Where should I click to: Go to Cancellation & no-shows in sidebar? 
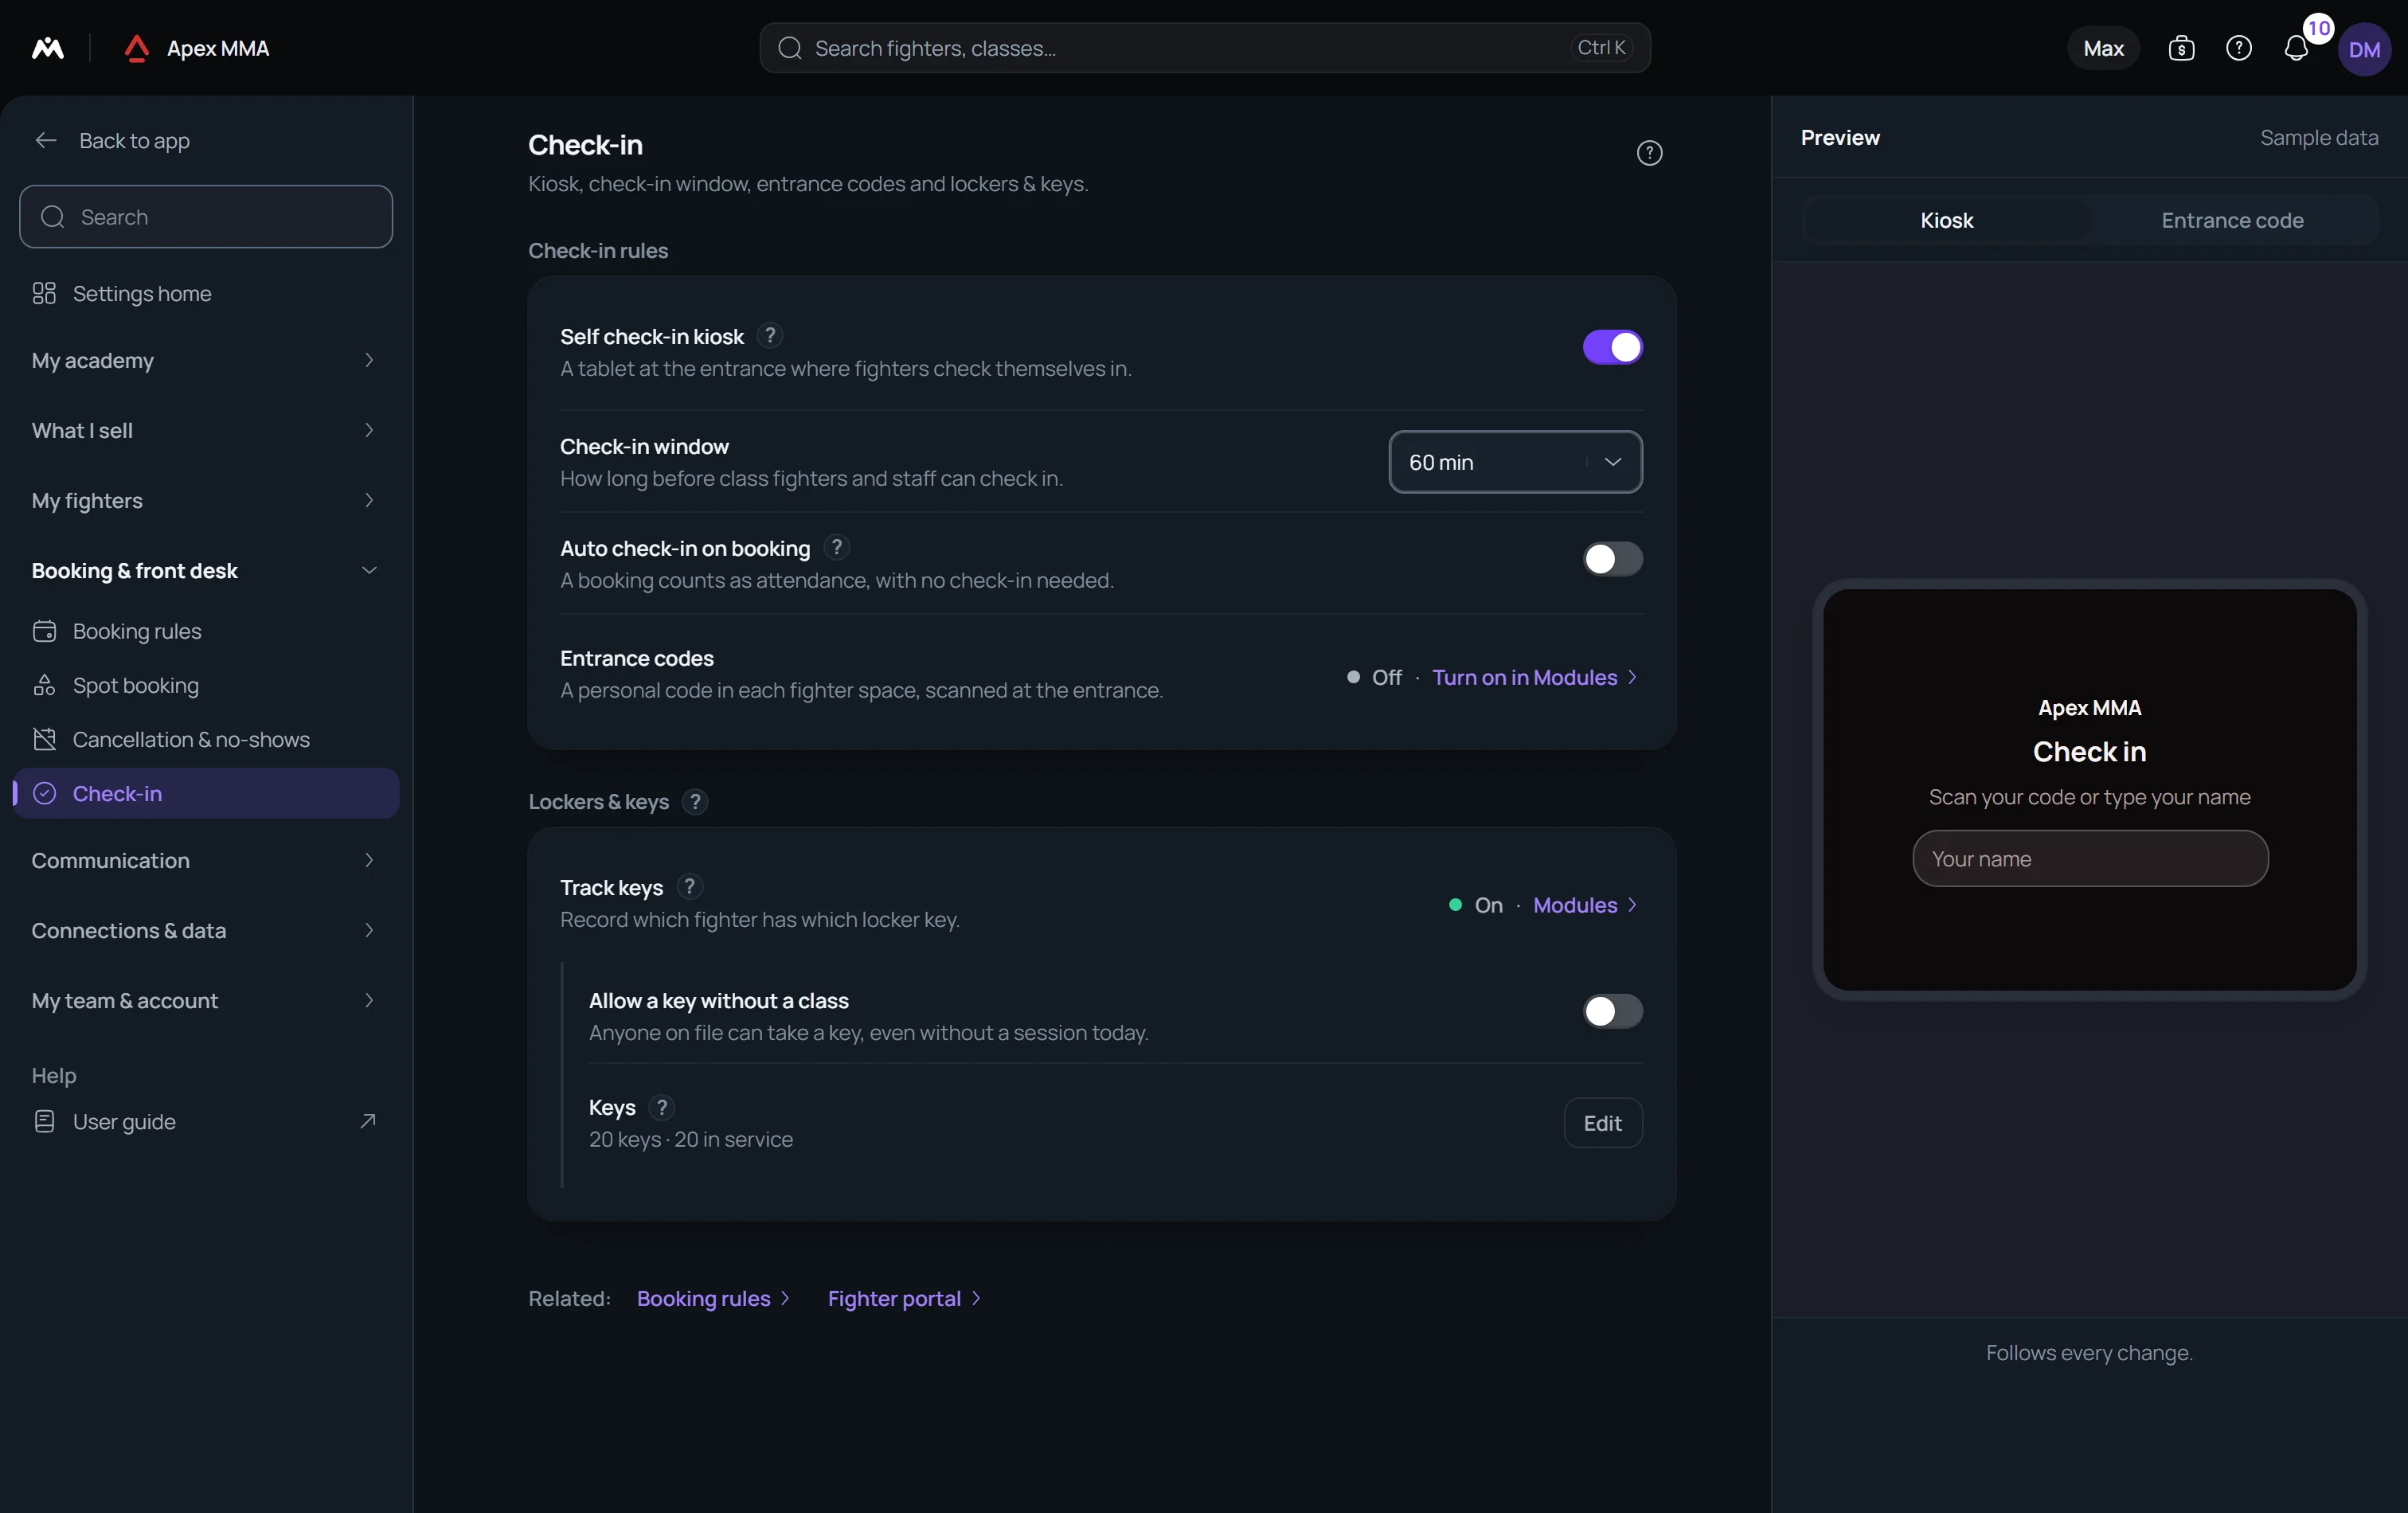pos(206,739)
